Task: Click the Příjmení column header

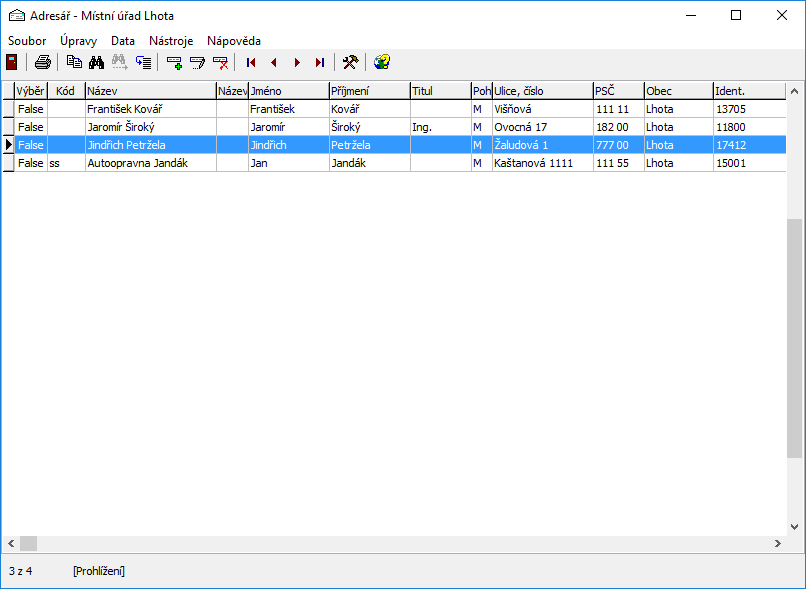Action: pyautogui.click(x=370, y=91)
